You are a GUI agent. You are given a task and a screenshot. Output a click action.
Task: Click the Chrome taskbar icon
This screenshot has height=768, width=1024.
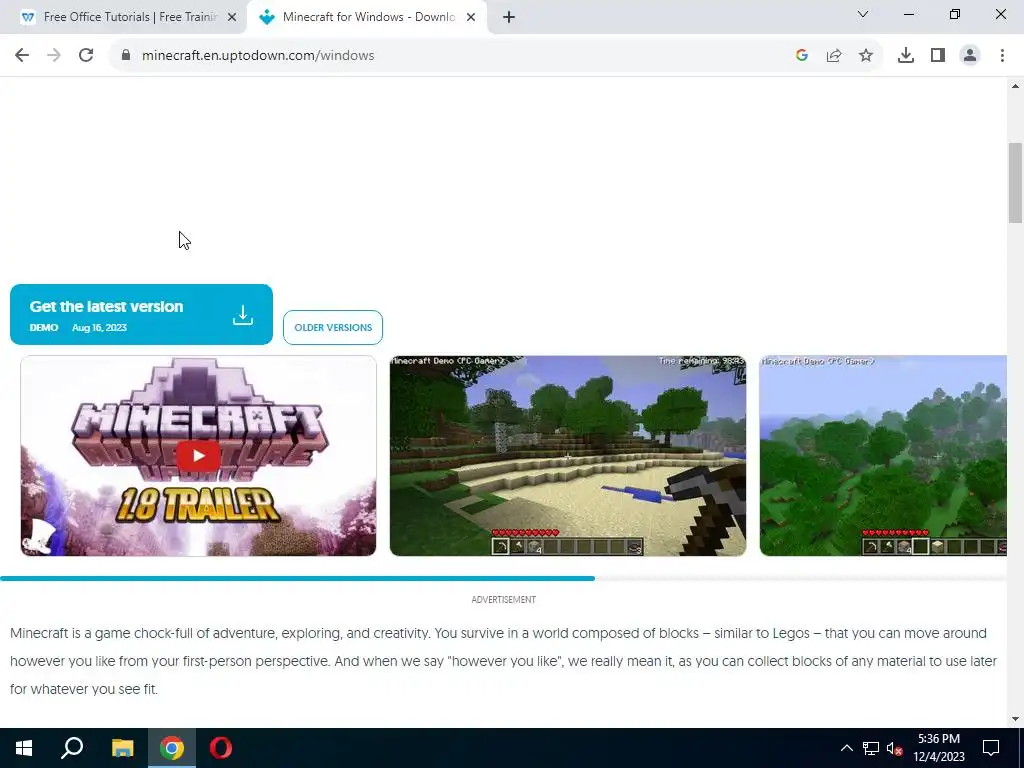tap(172, 748)
